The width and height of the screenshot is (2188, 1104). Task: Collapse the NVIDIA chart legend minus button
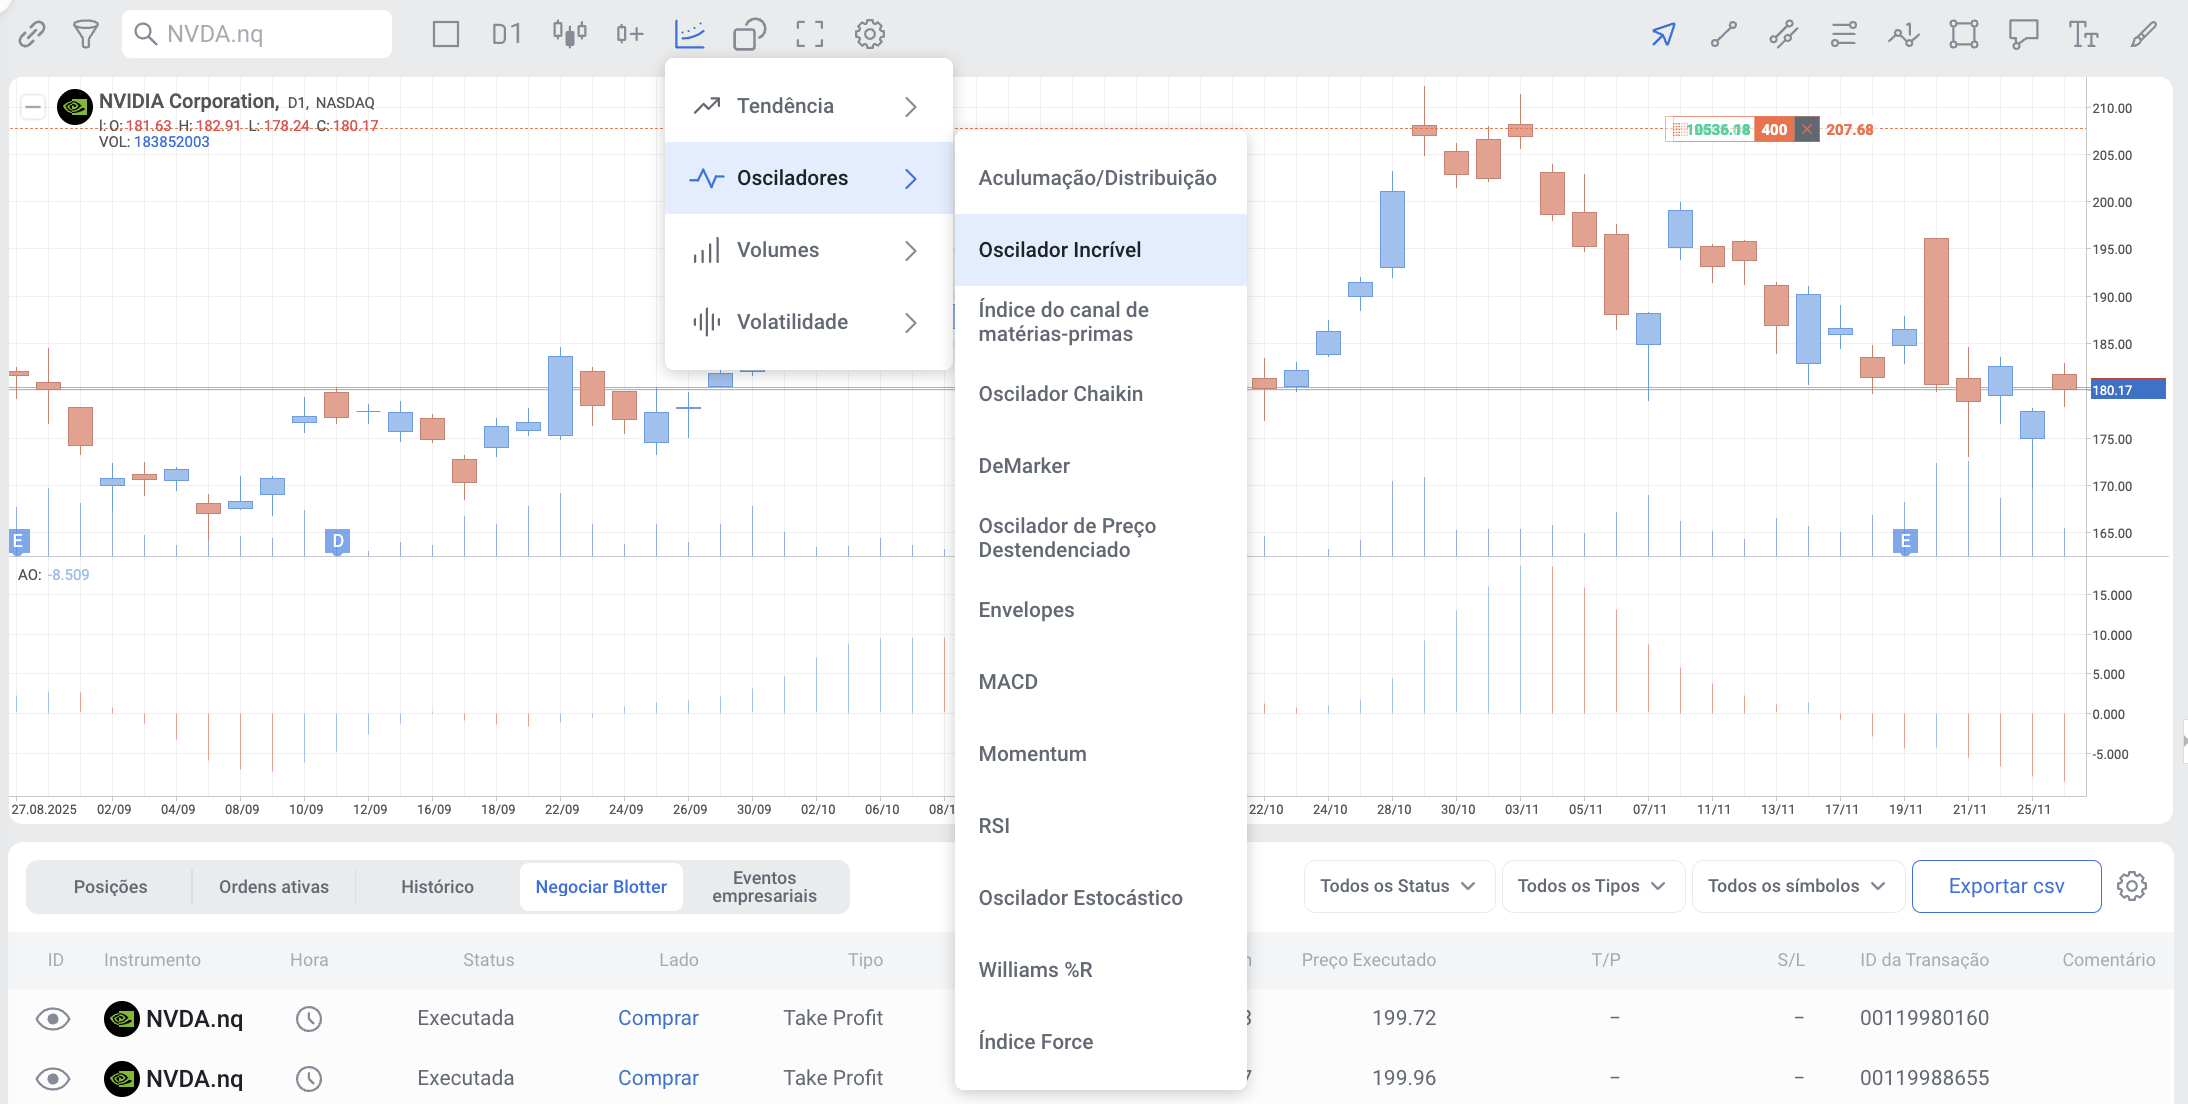click(33, 106)
